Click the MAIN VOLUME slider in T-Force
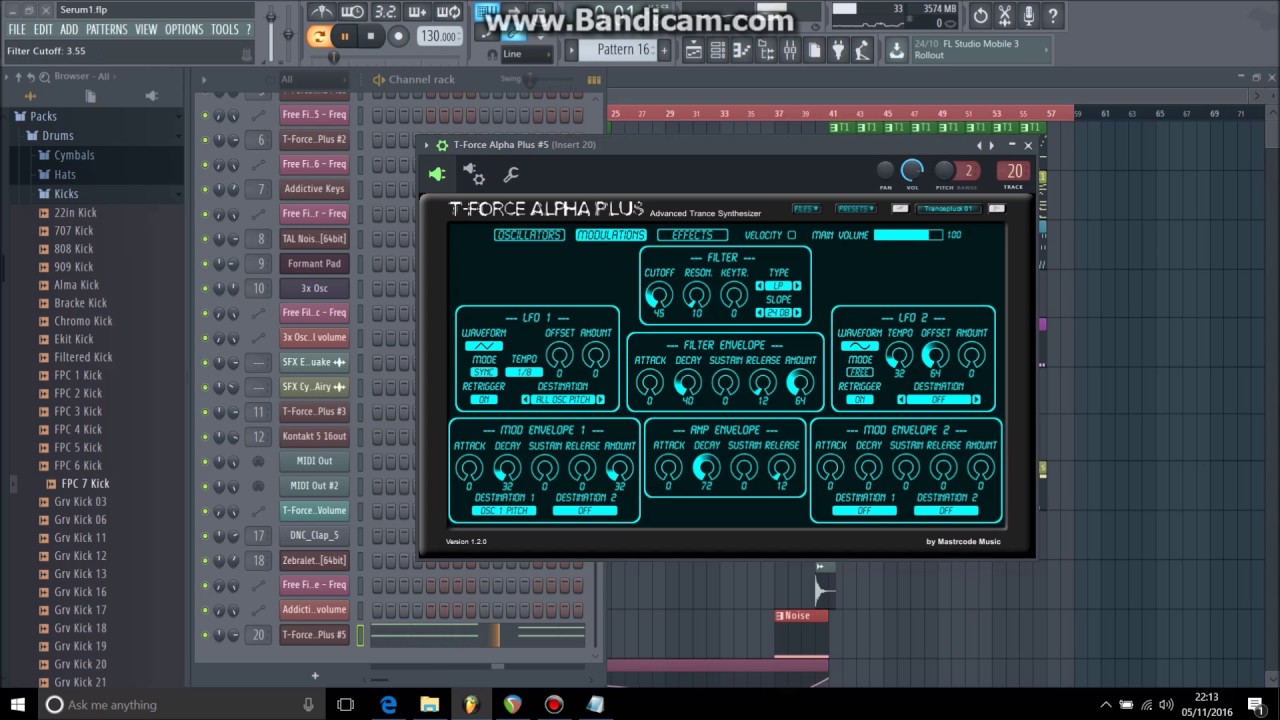The height and width of the screenshot is (720, 1280). pos(908,235)
